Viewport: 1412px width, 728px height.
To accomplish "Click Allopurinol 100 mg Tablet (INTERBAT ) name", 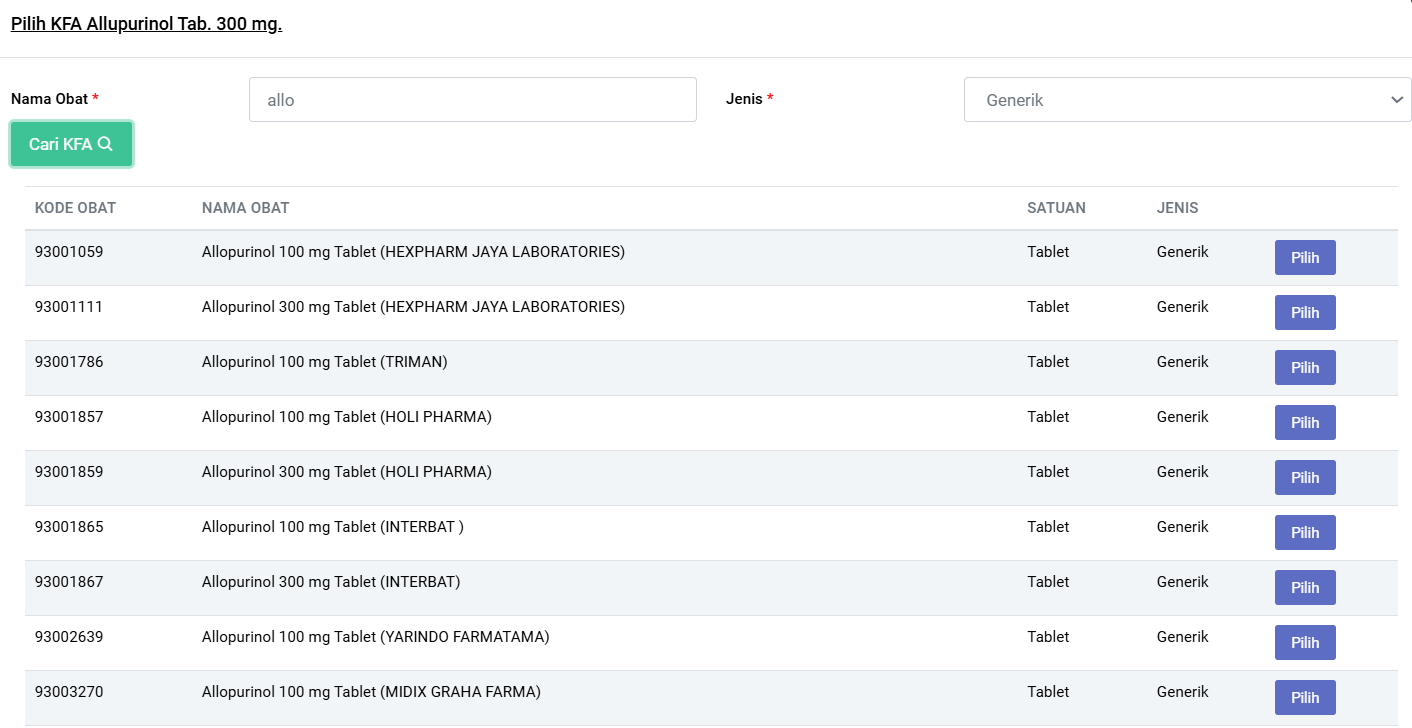I will [333, 527].
